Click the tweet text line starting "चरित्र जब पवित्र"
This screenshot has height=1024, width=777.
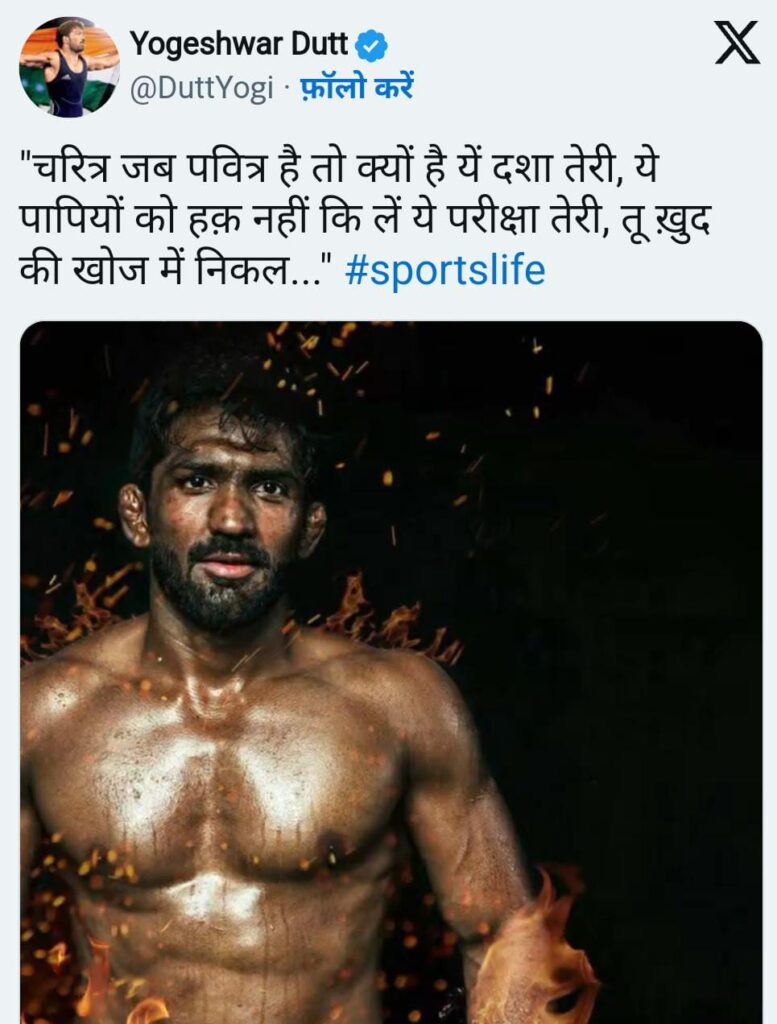(x=338, y=168)
